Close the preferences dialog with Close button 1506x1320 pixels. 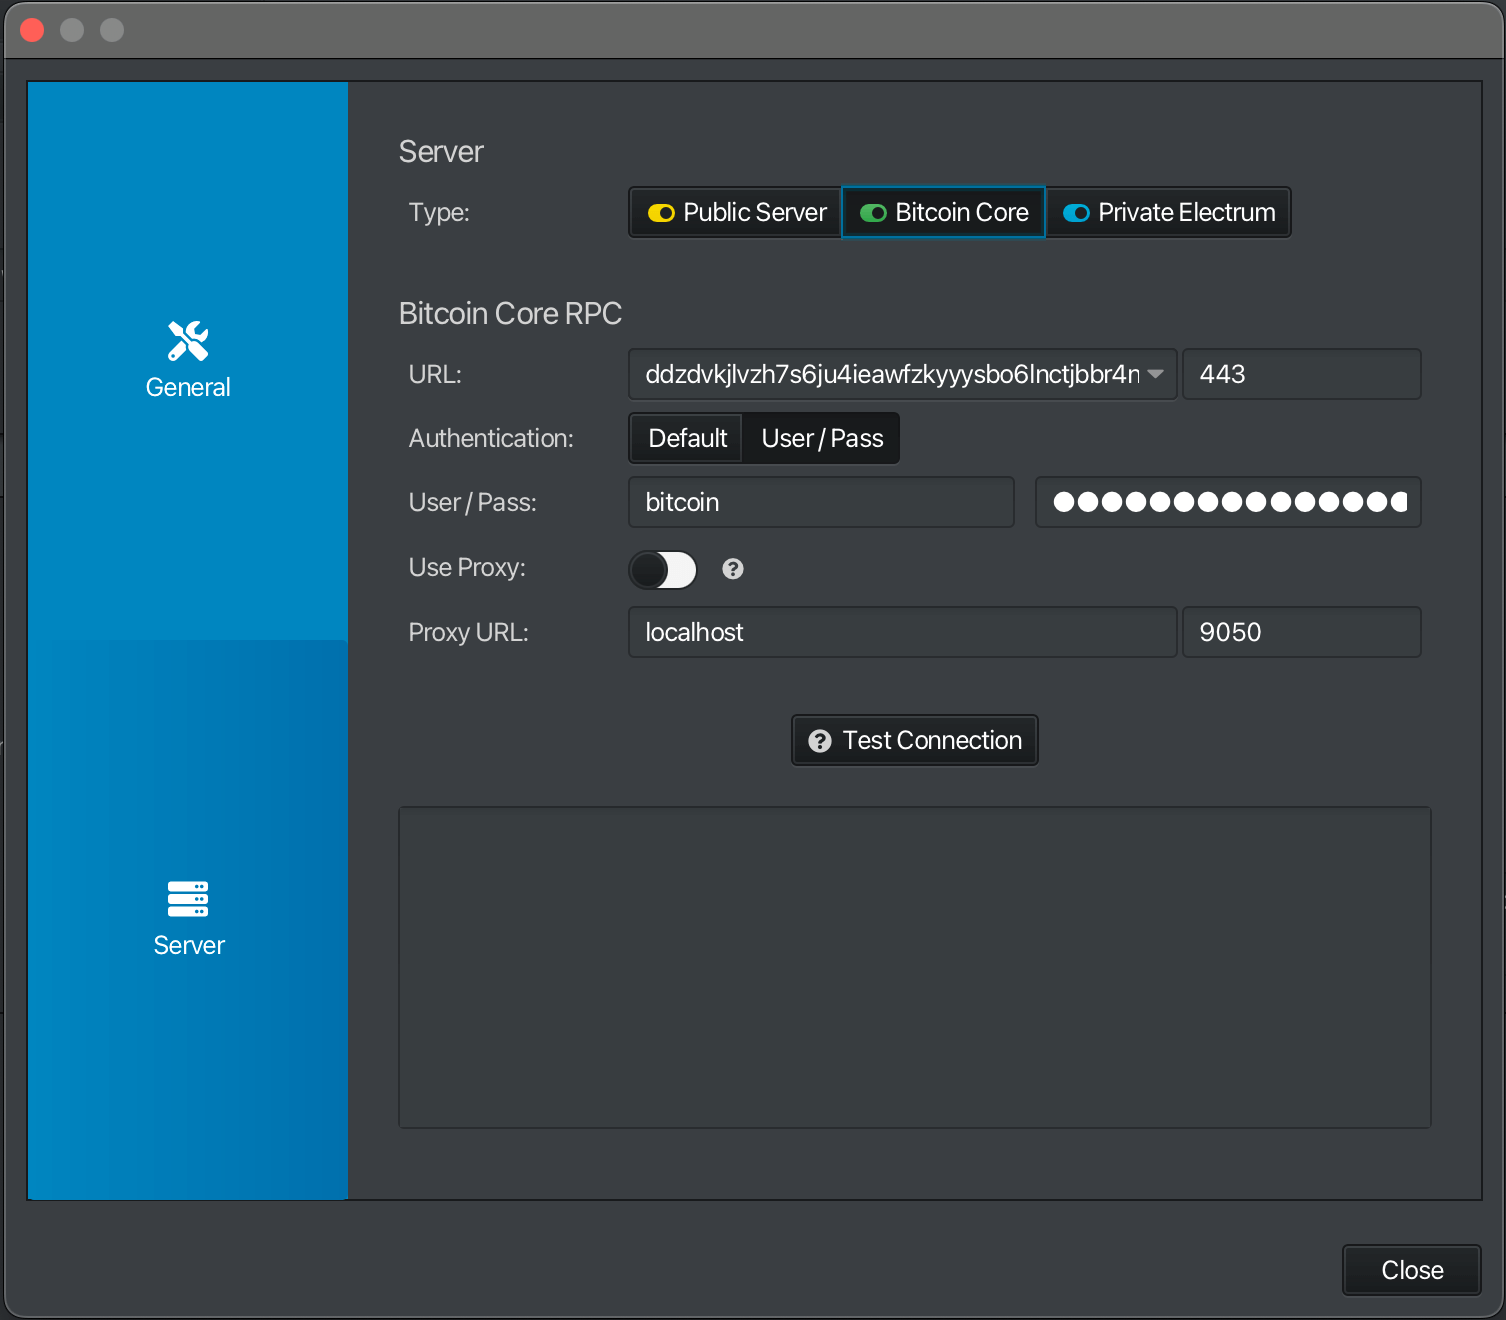1411,1270
